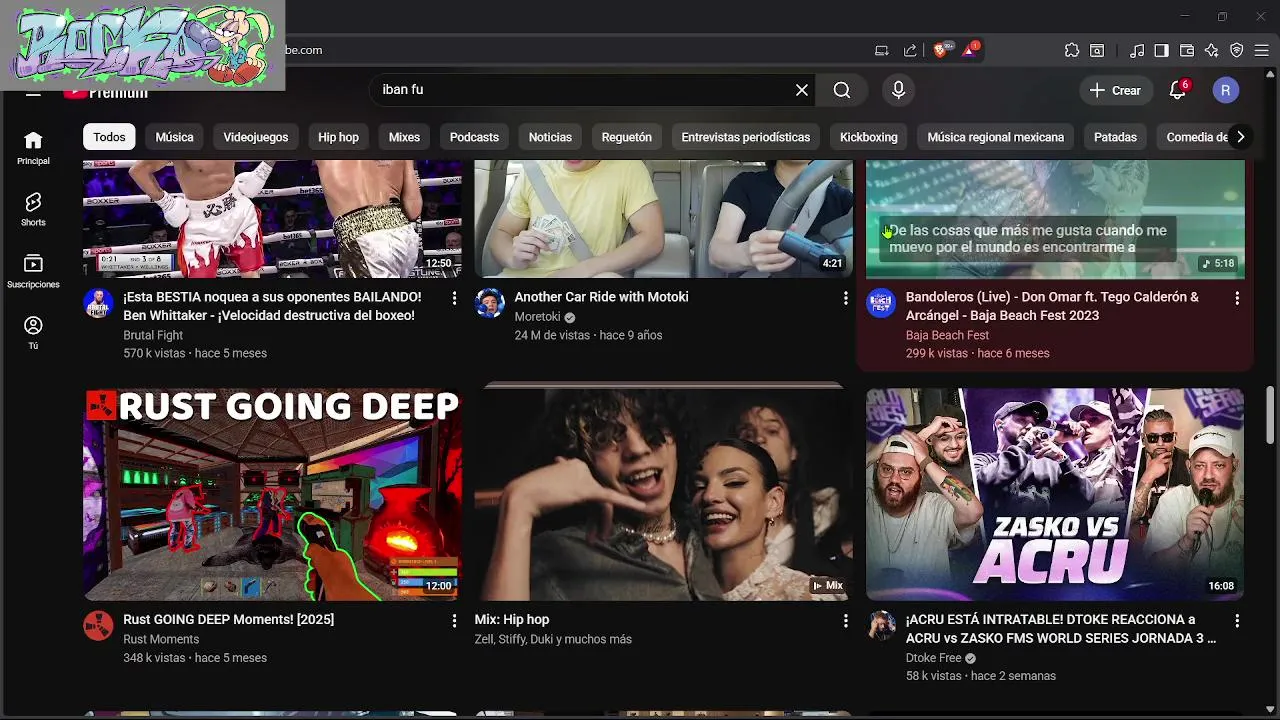1280x720 pixels.
Task: Open options menu for Rust GOING DEEP video
Action: (454, 621)
